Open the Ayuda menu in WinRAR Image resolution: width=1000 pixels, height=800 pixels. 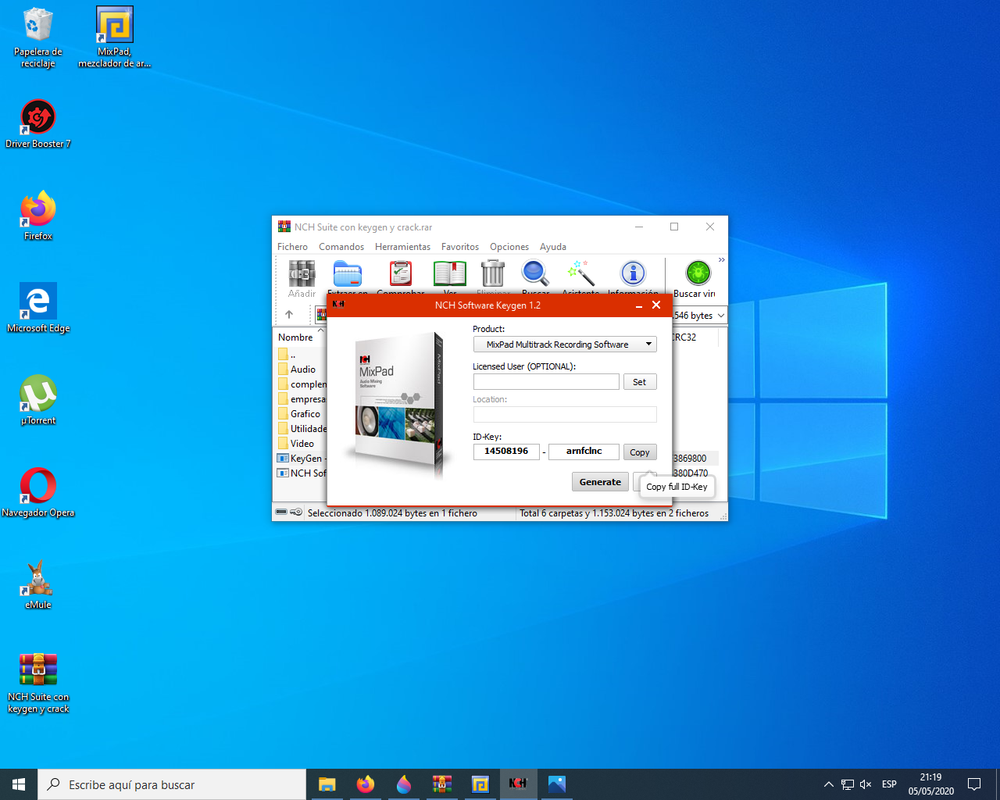pos(553,246)
